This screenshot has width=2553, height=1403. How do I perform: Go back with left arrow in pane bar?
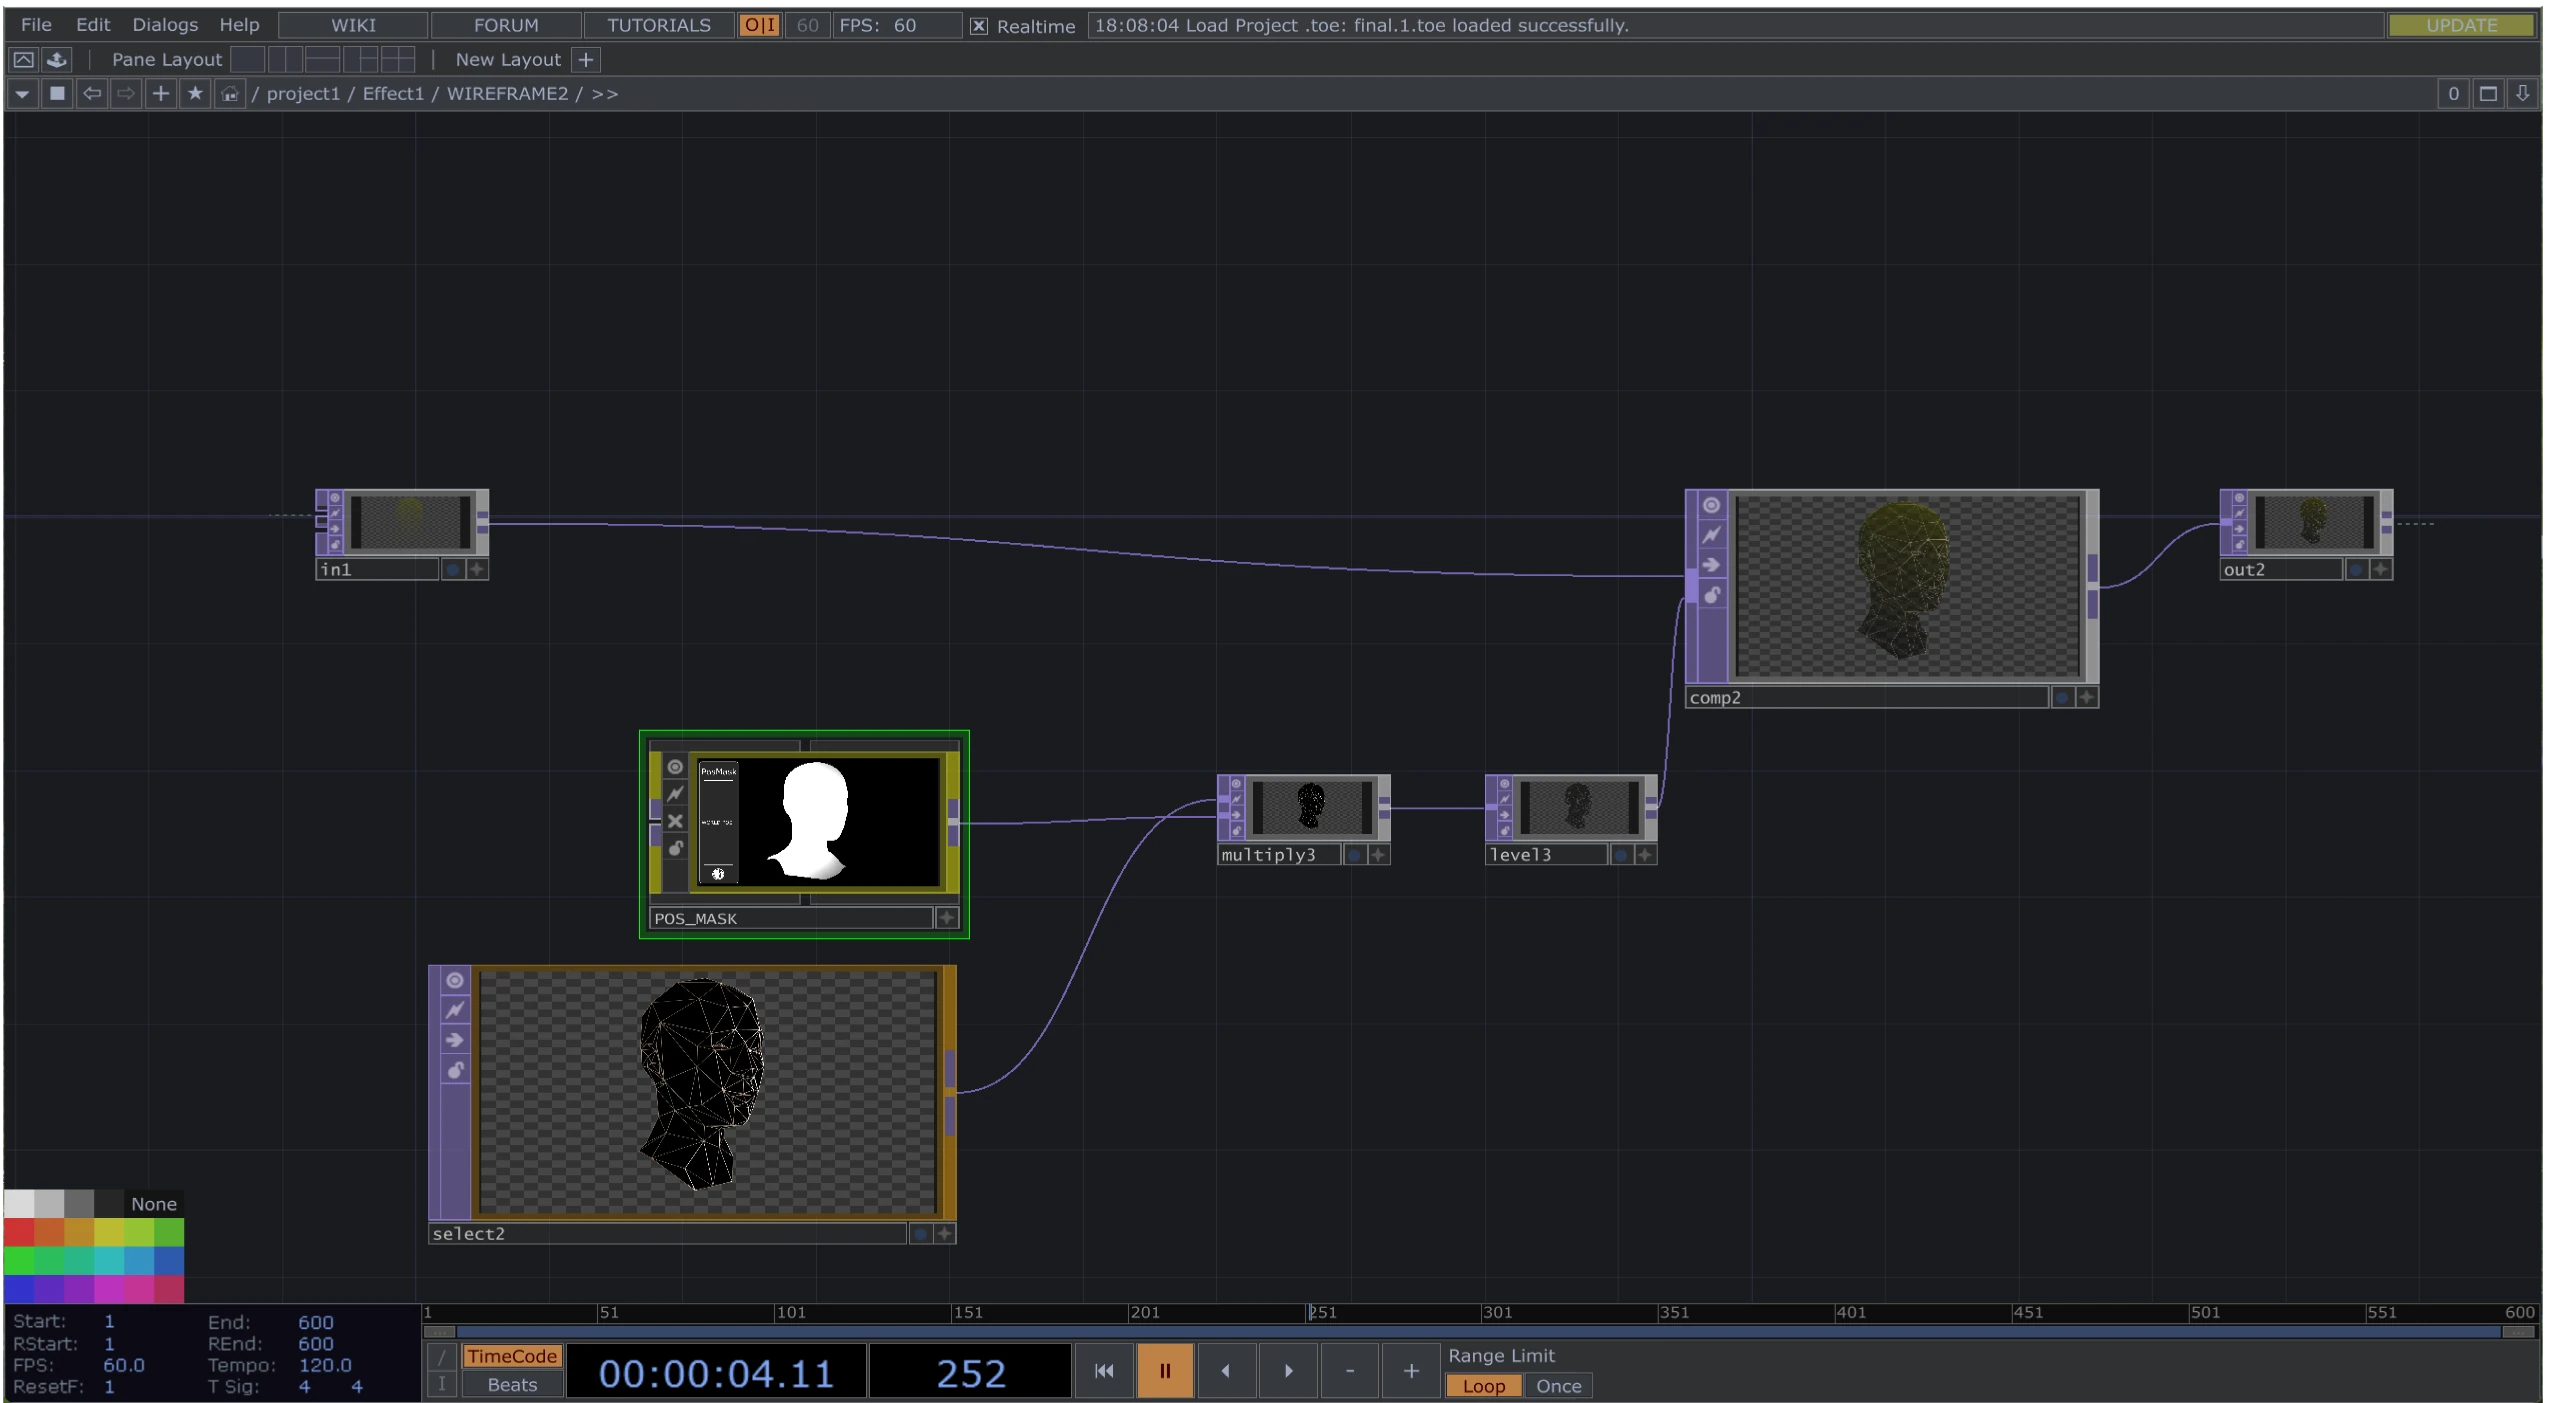[x=92, y=94]
